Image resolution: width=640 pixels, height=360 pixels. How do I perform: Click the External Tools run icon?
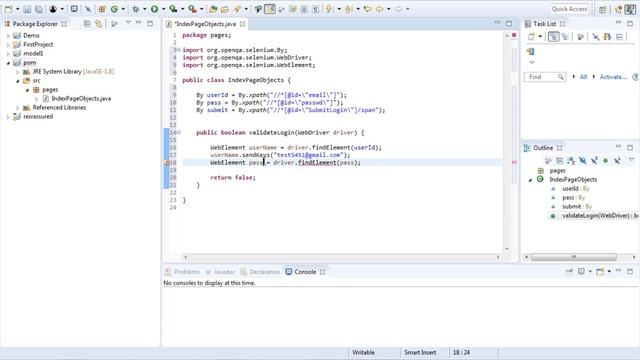tap(192, 9)
